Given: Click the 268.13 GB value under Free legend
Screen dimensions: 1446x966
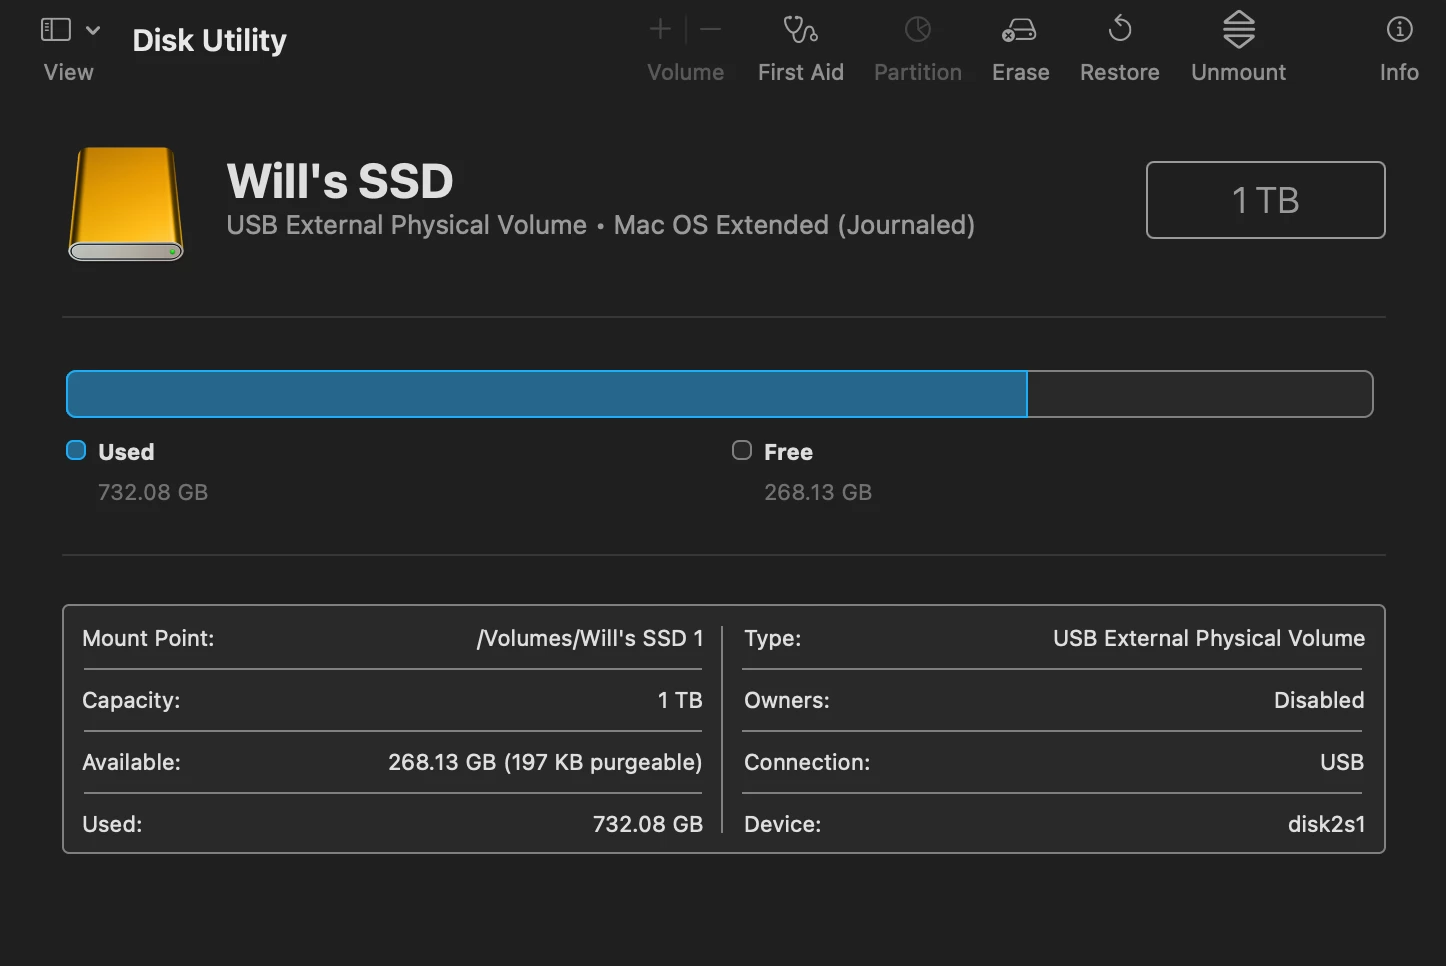Looking at the screenshot, I should tap(818, 492).
